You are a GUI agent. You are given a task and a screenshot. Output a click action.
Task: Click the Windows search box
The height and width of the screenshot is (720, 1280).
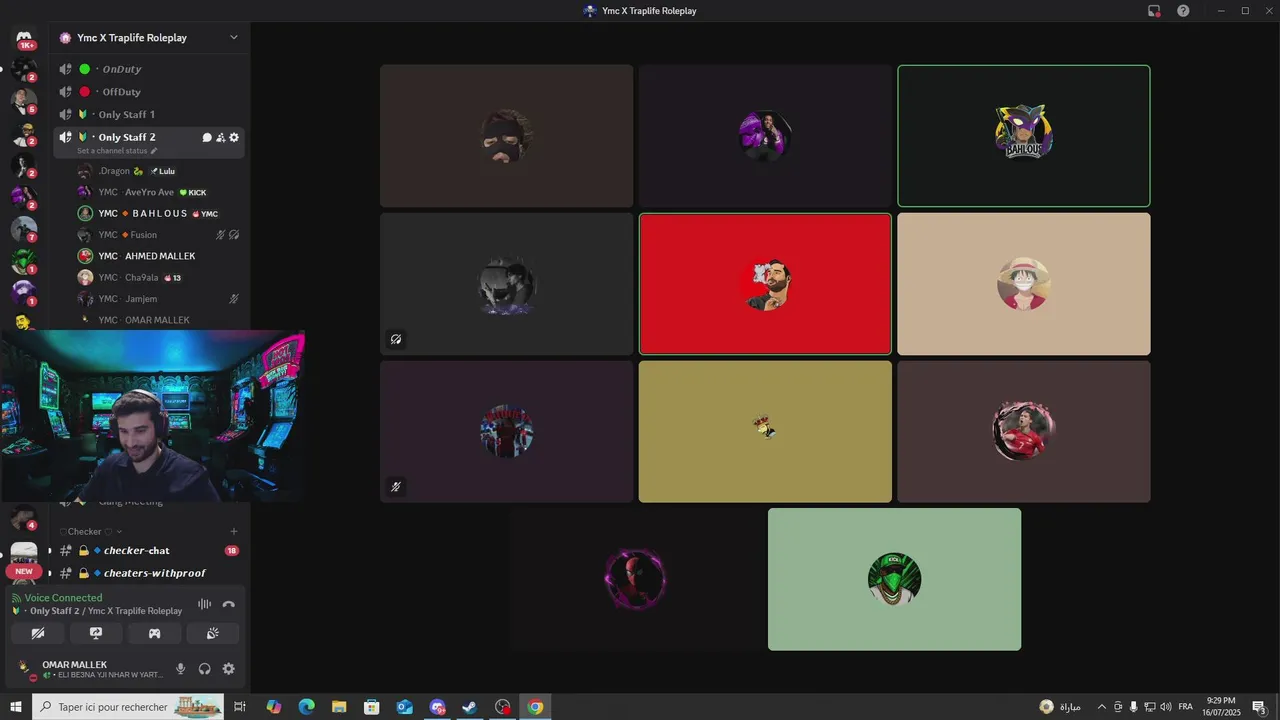coord(130,707)
